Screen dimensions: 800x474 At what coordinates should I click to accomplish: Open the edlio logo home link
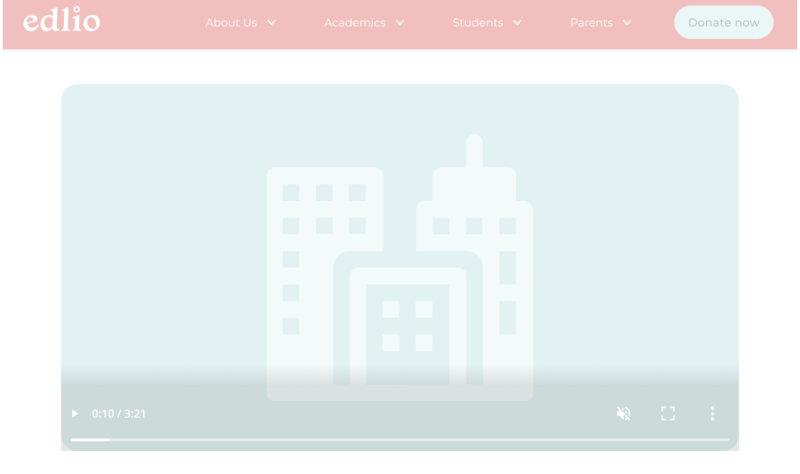(x=62, y=20)
